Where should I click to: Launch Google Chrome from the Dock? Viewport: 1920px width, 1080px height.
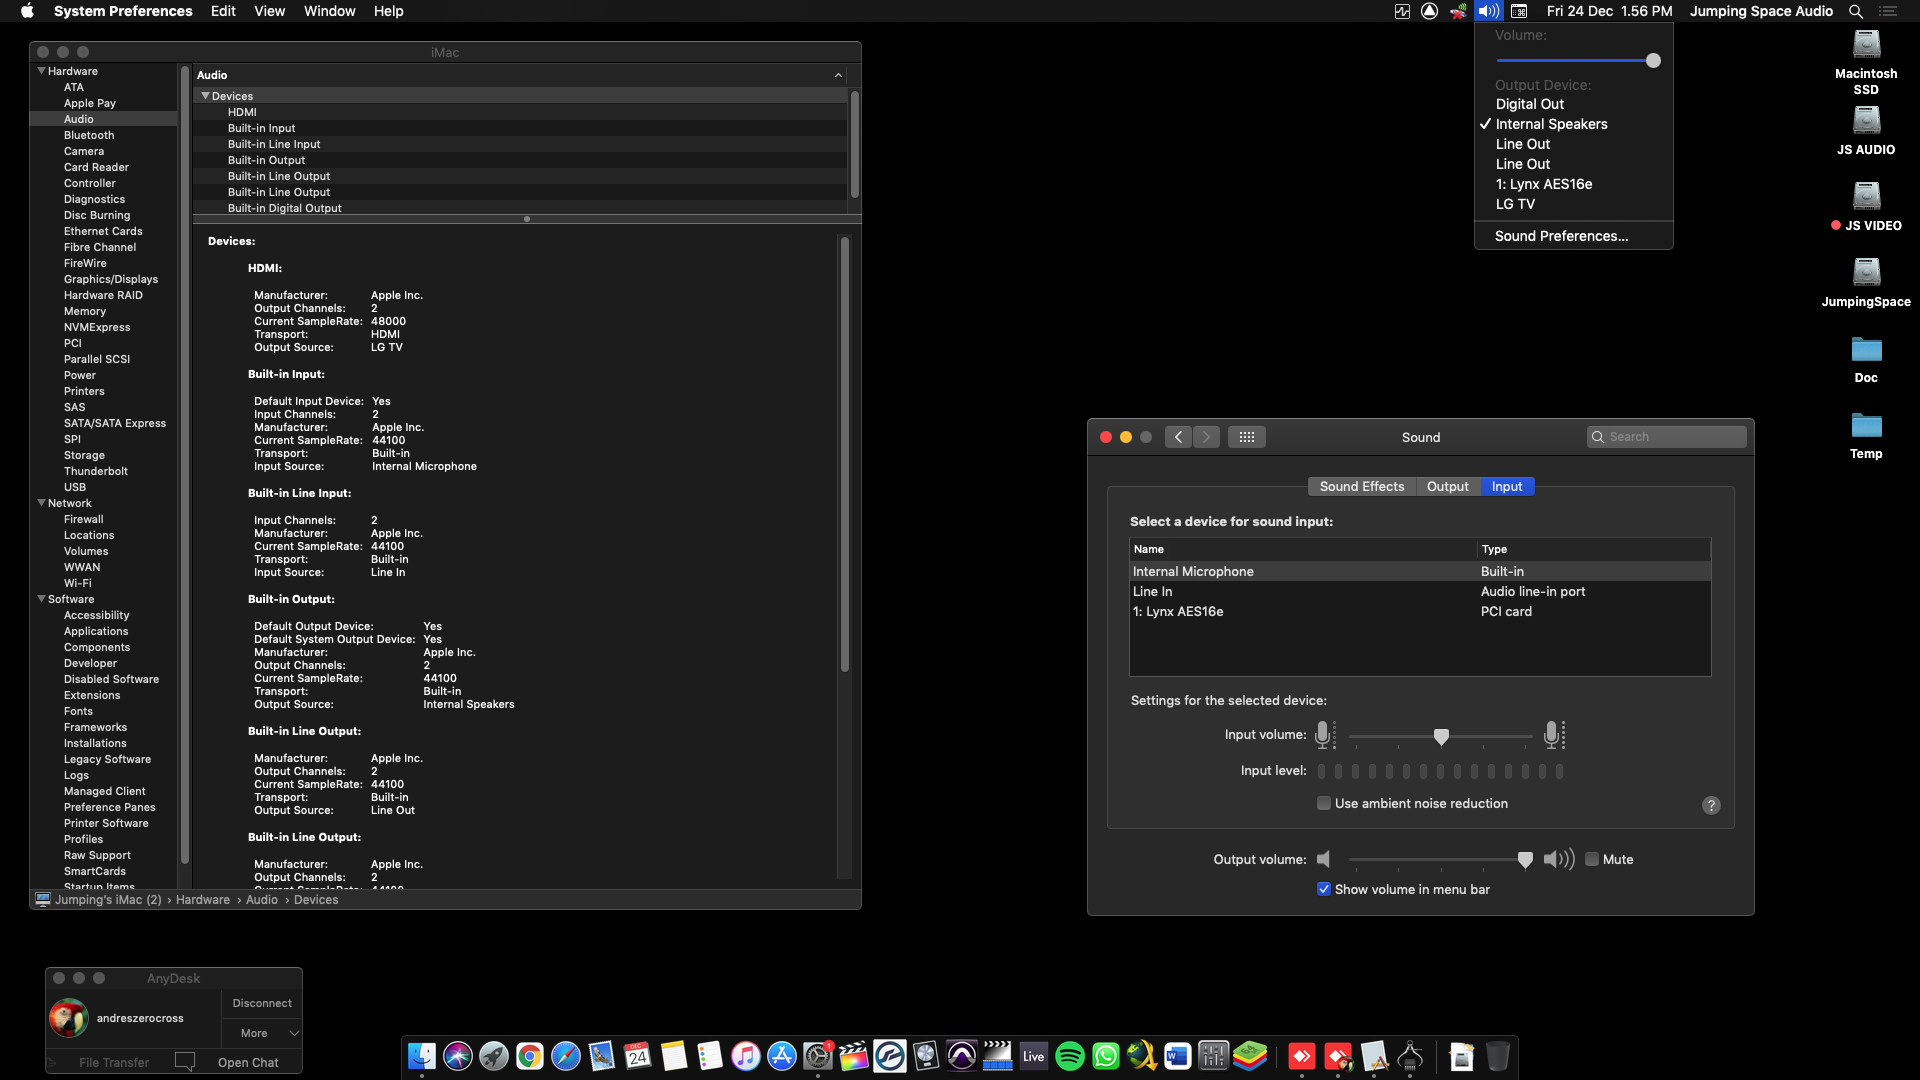pyautogui.click(x=529, y=1056)
